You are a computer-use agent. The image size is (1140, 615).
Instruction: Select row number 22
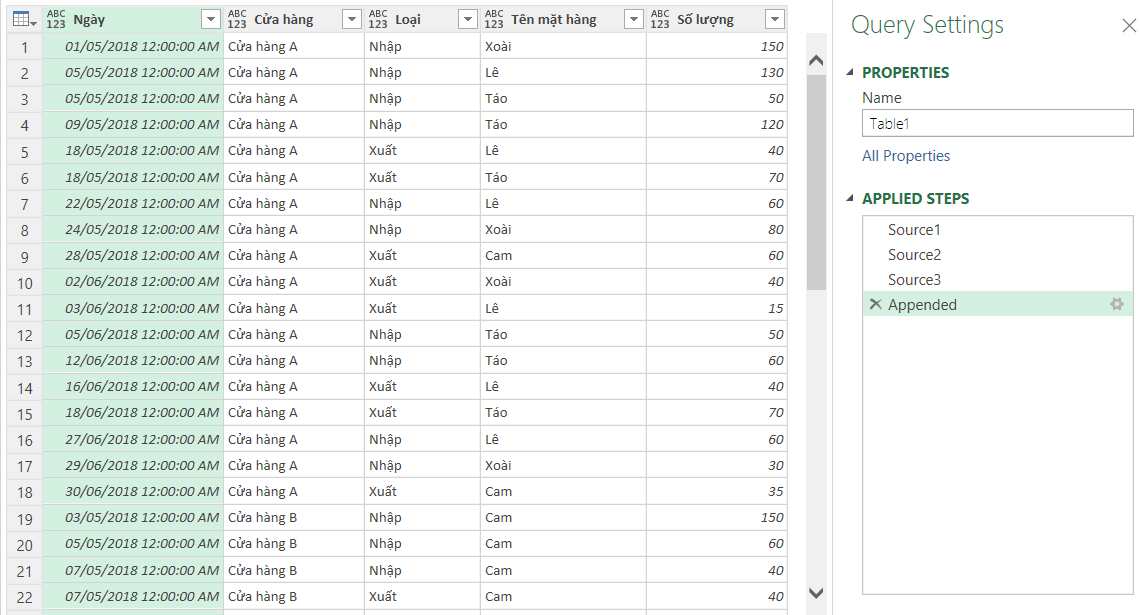click(25, 597)
